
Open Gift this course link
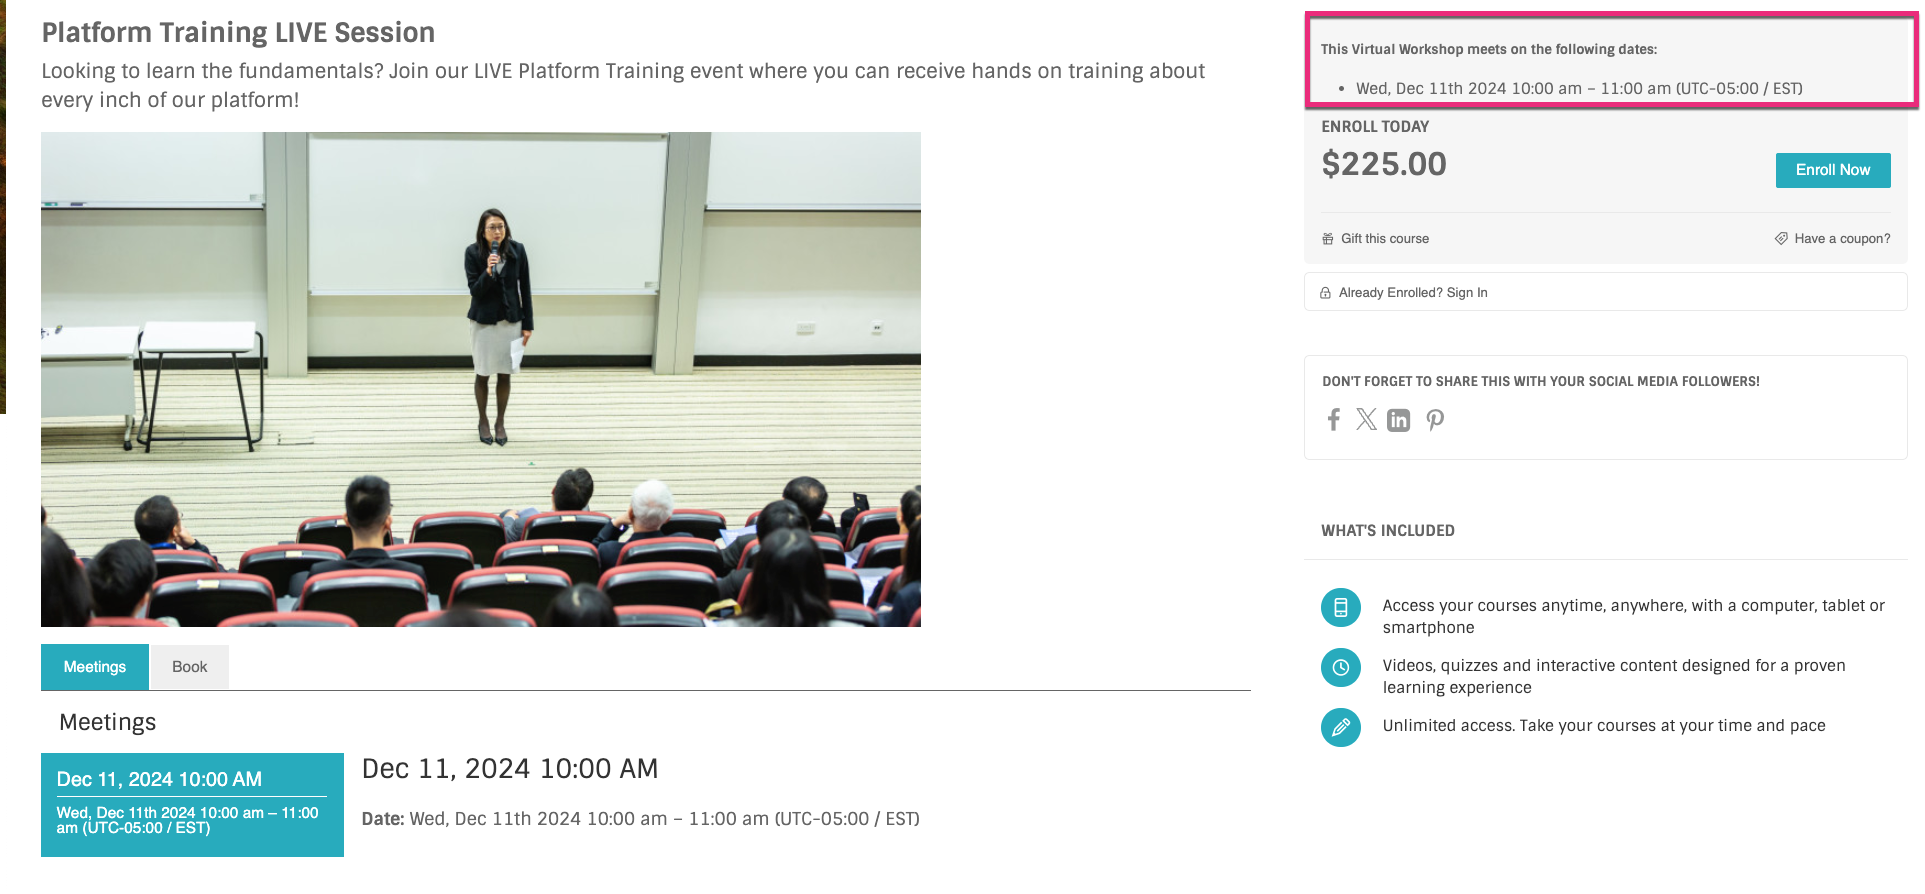point(1384,239)
